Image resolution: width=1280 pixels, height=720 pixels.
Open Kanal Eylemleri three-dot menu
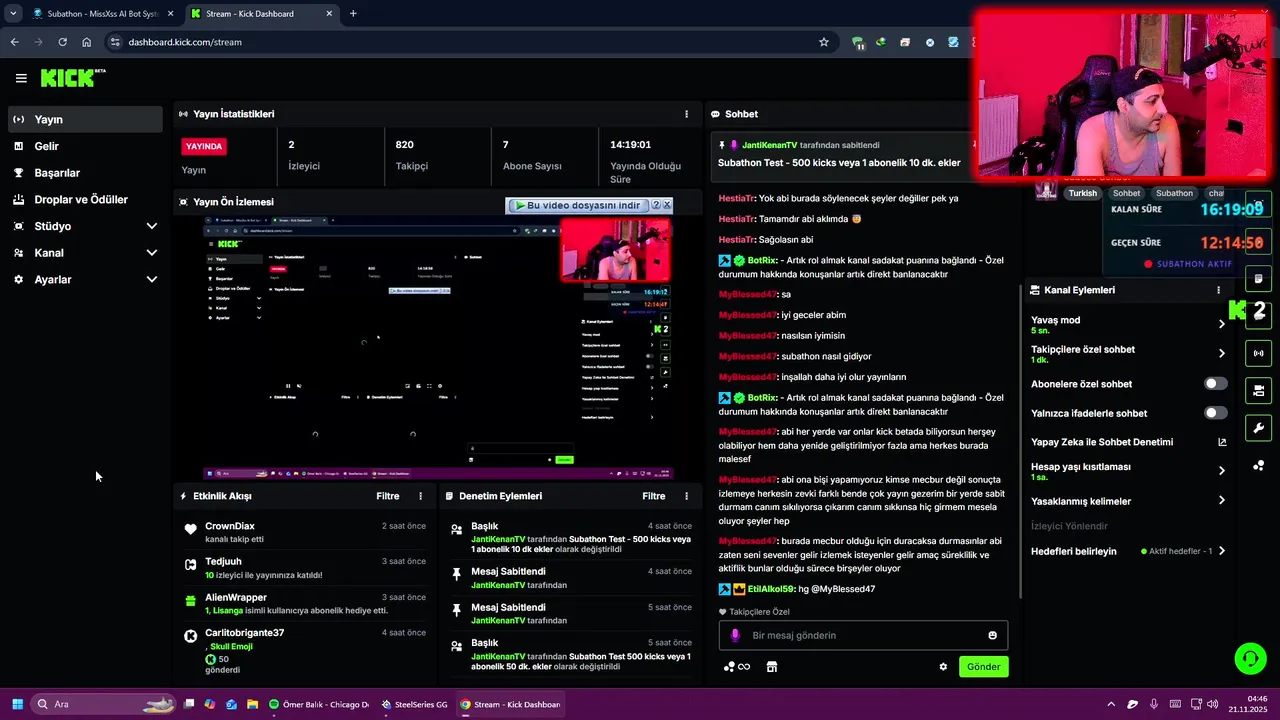click(1218, 290)
